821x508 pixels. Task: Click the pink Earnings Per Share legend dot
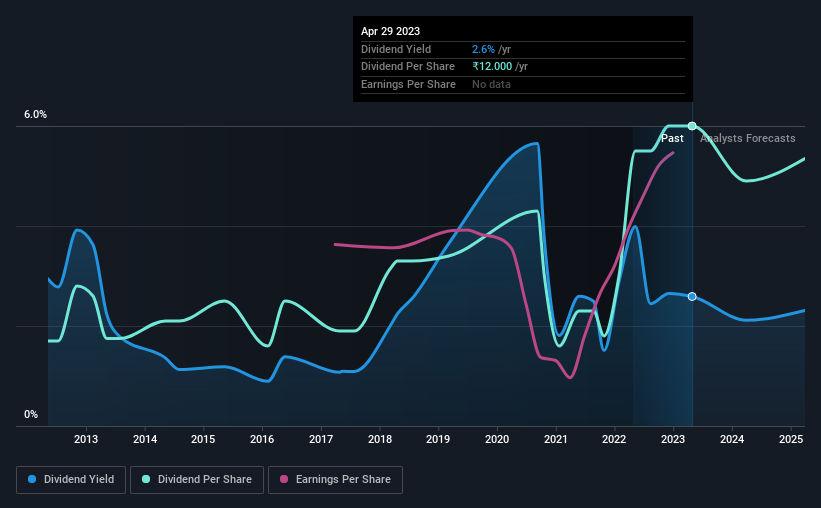point(284,479)
